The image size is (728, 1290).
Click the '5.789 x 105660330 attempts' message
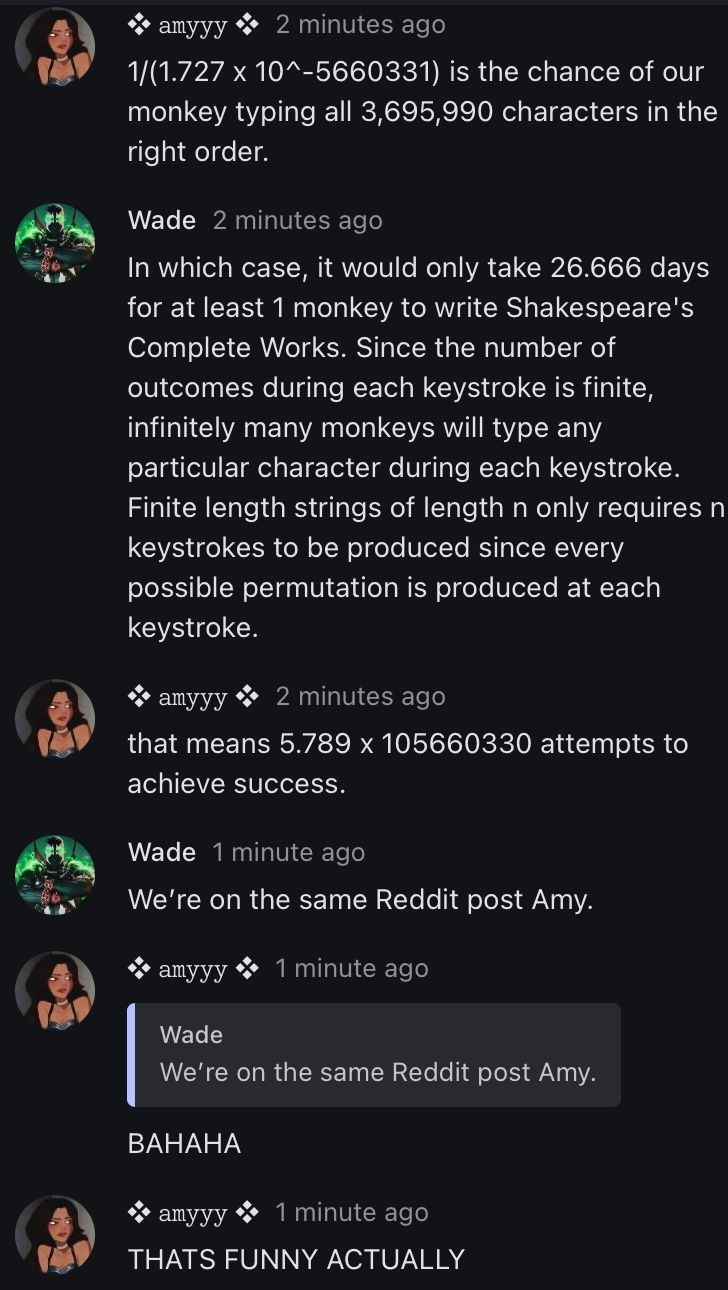pyautogui.click(x=407, y=763)
